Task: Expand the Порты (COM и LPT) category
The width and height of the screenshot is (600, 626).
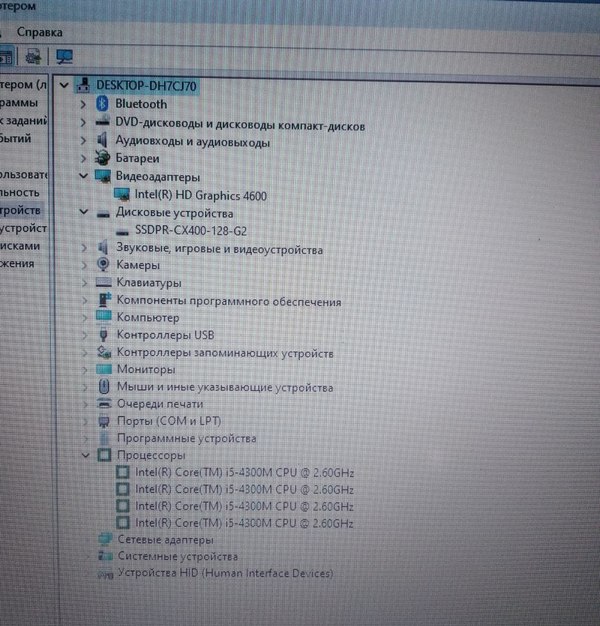Action: pyautogui.click(x=83, y=421)
